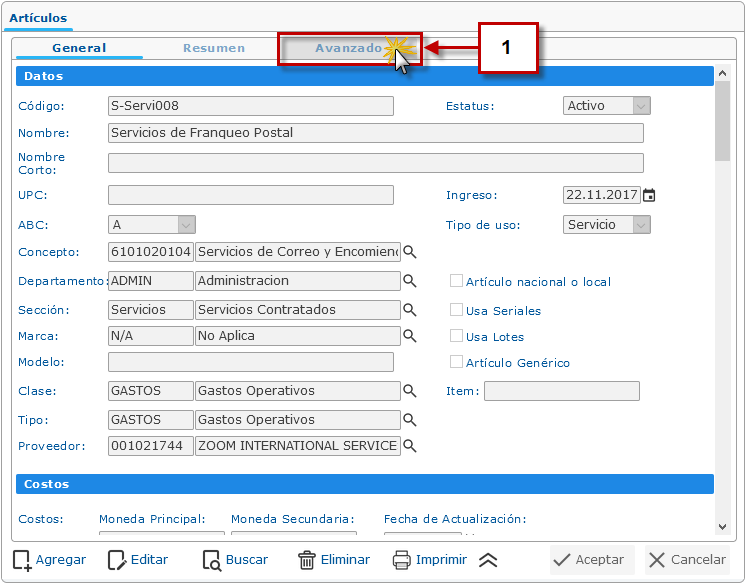Toggle the Usa Seriales checkbox
The width and height of the screenshot is (746, 584).
coord(457,310)
